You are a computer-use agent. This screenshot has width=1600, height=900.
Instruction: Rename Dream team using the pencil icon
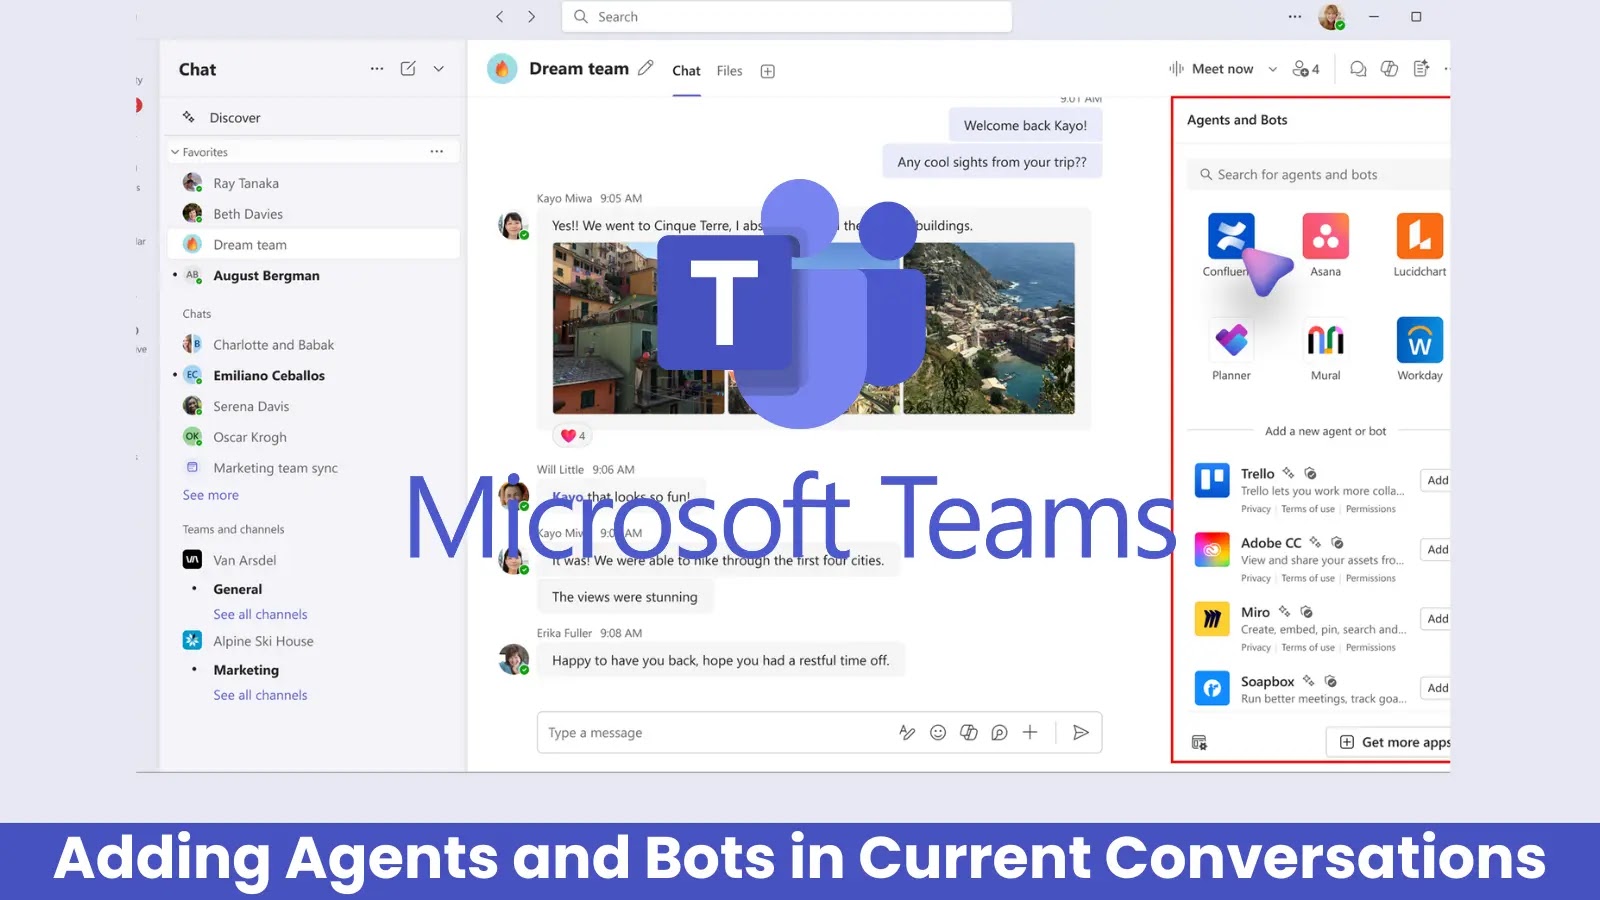645,68
